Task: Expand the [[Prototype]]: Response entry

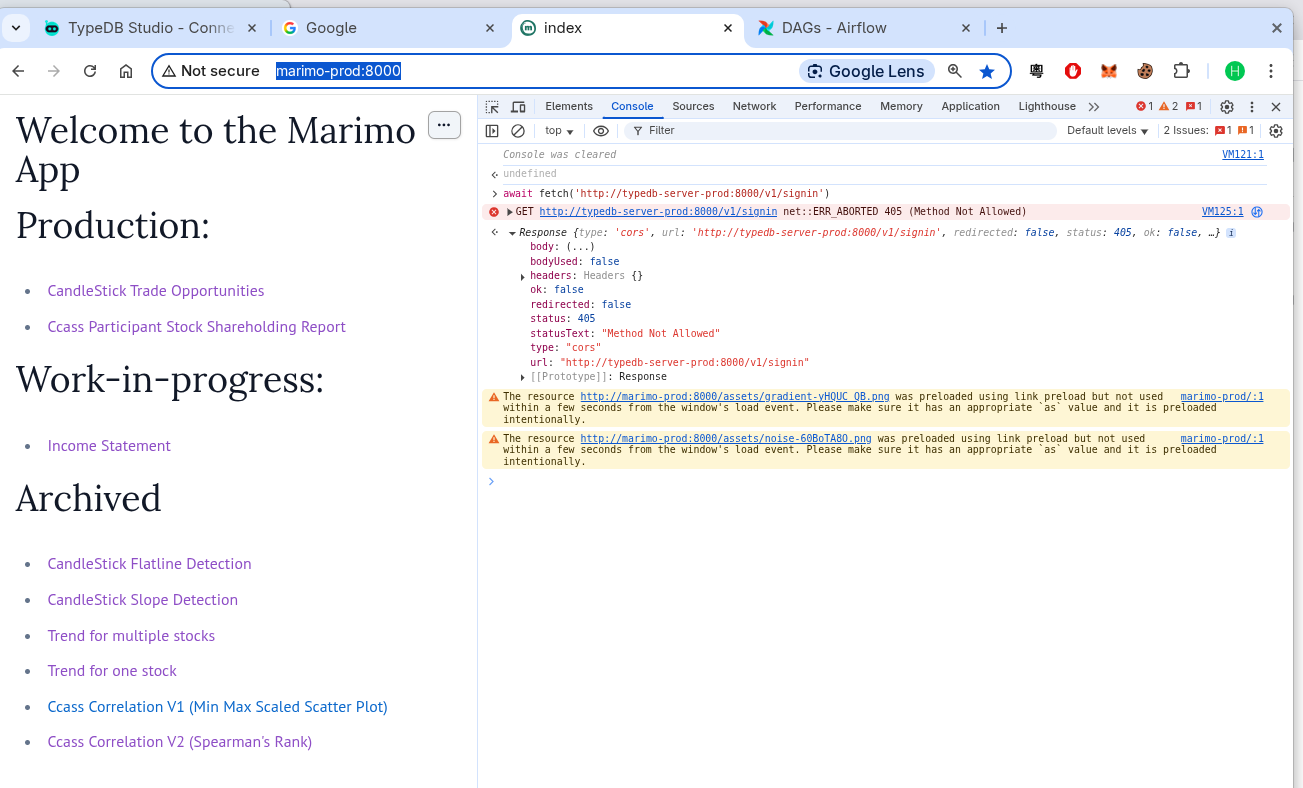Action: coord(523,377)
